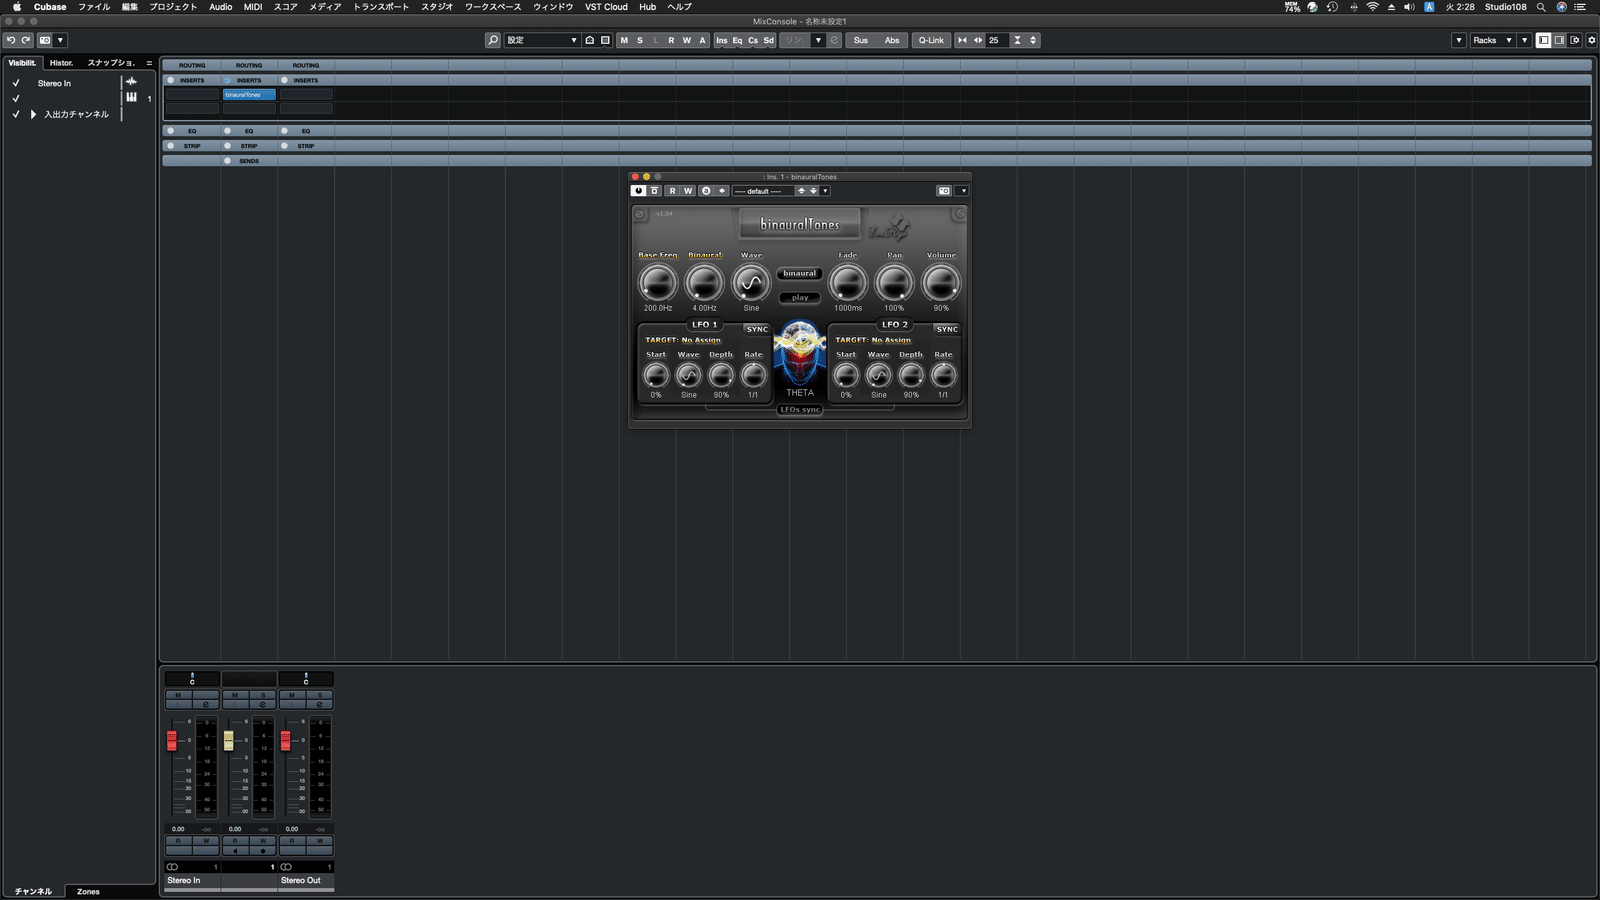Open the トランスポート menu
The width and height of the screenshot is (1600, 900).
tap(381, 7)
